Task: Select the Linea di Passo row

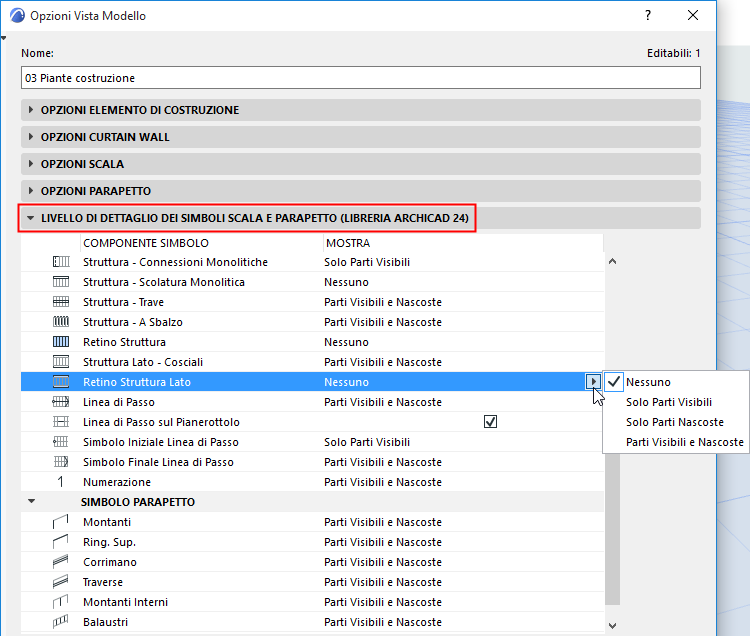Action: [312, 402]
